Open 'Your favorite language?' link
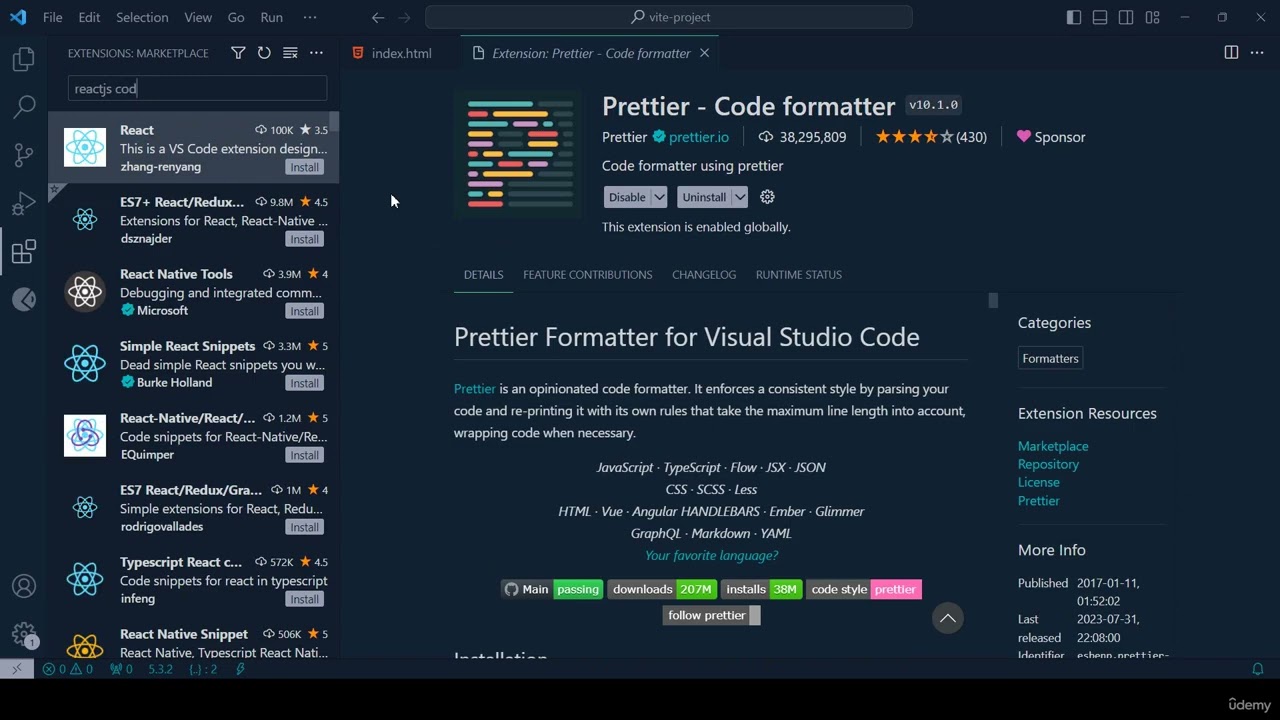 click(711, 555)
